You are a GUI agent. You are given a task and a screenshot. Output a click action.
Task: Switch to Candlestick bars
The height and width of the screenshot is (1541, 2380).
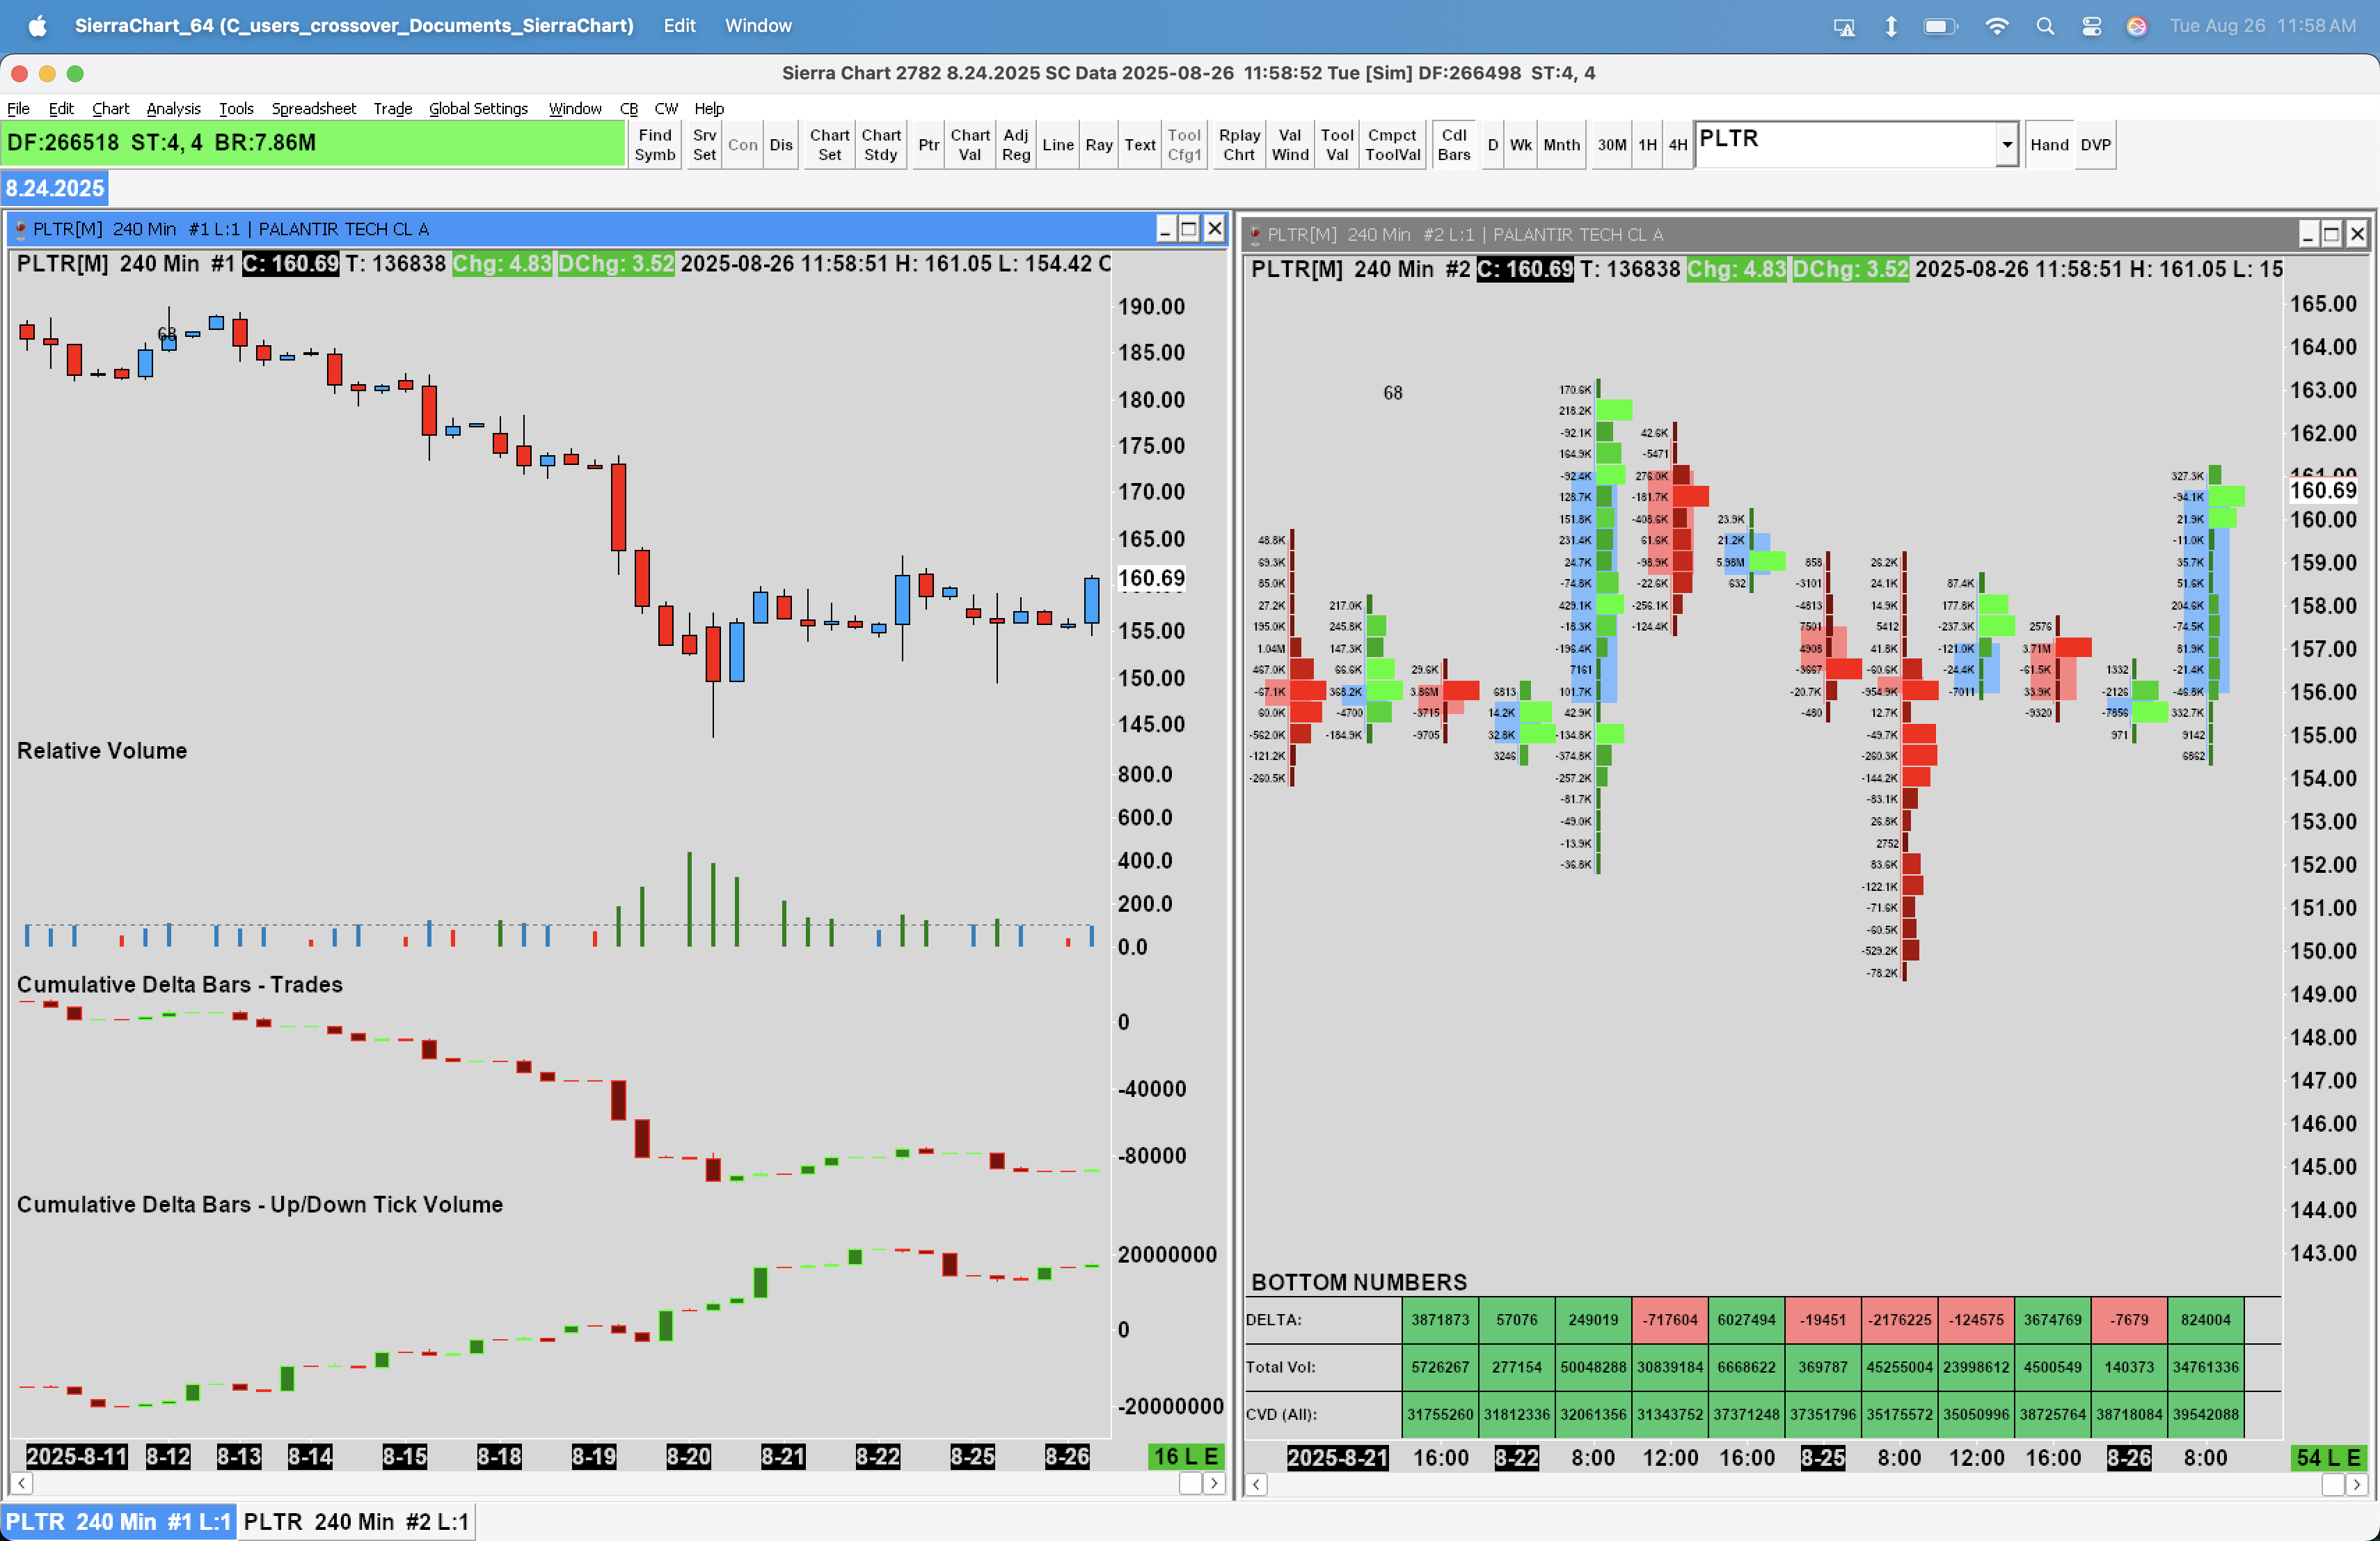tap(1453, 145)
